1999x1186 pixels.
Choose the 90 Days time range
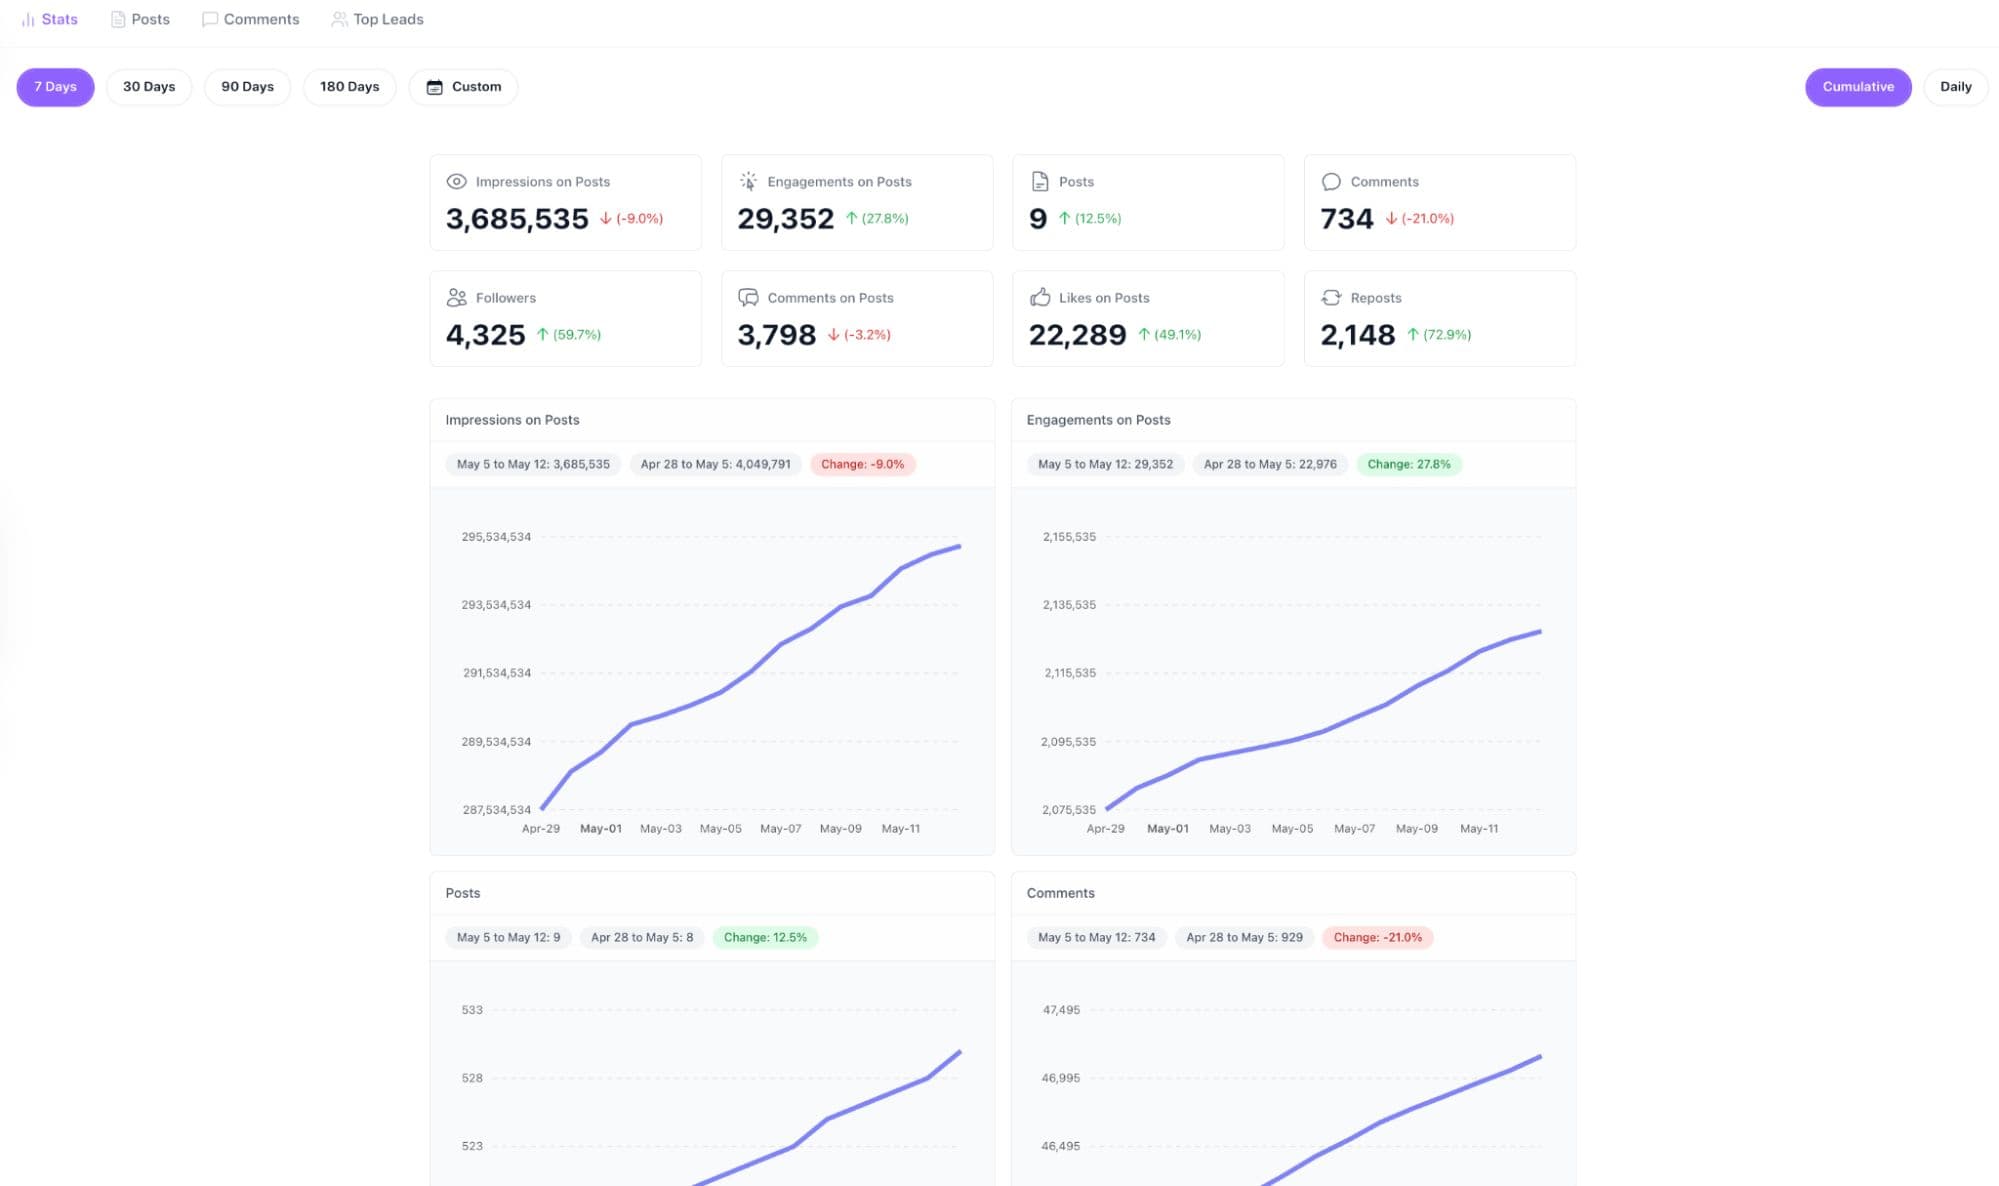[x=247, y=87]
